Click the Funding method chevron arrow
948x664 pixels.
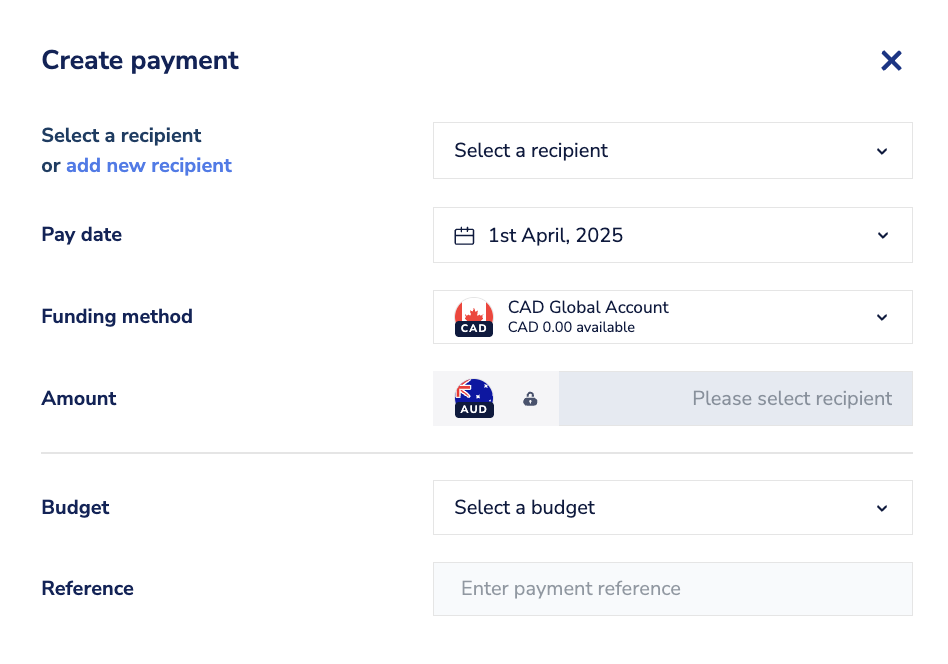click(x=882, y=317)
